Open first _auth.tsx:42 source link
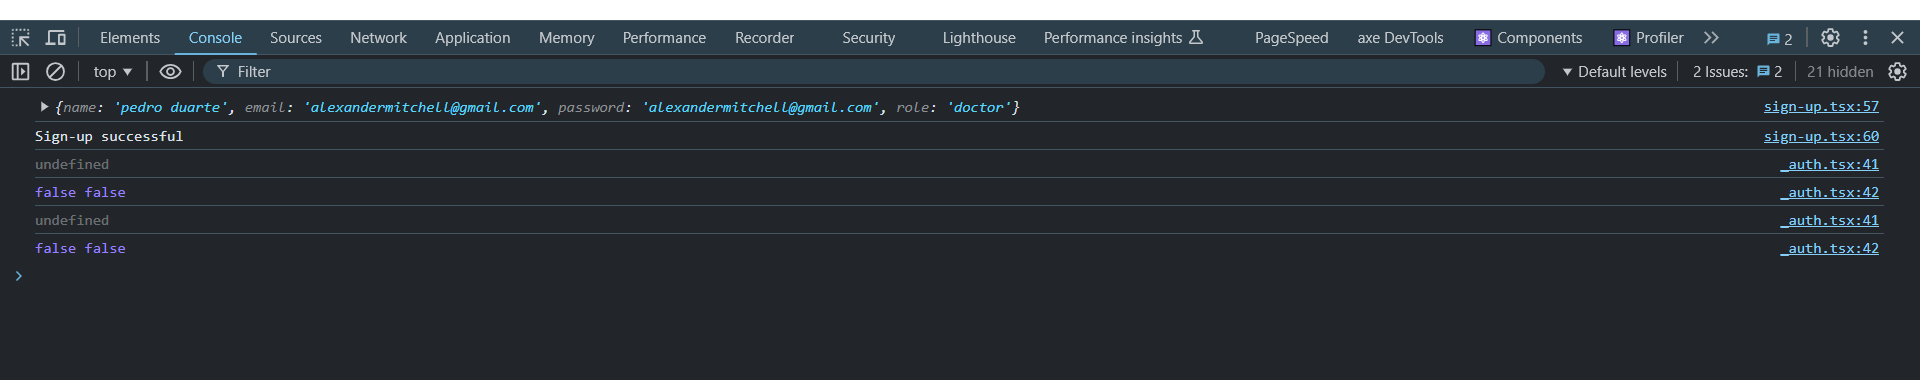 [1829, 193]
